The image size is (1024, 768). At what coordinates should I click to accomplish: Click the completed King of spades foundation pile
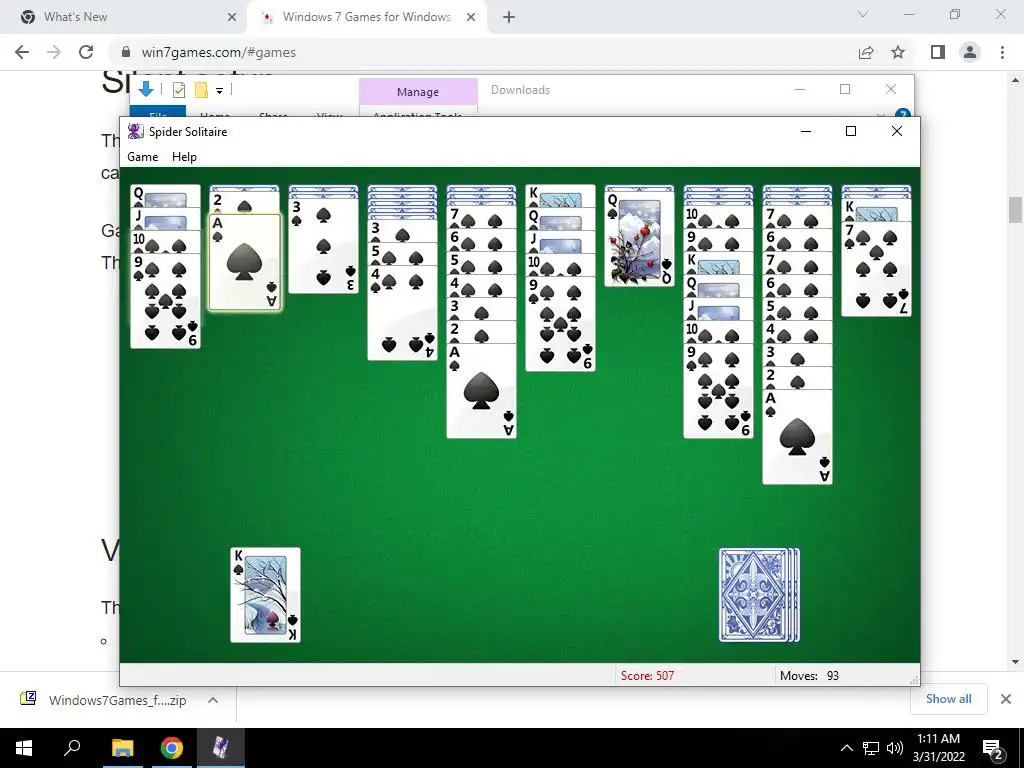(265, 595)
